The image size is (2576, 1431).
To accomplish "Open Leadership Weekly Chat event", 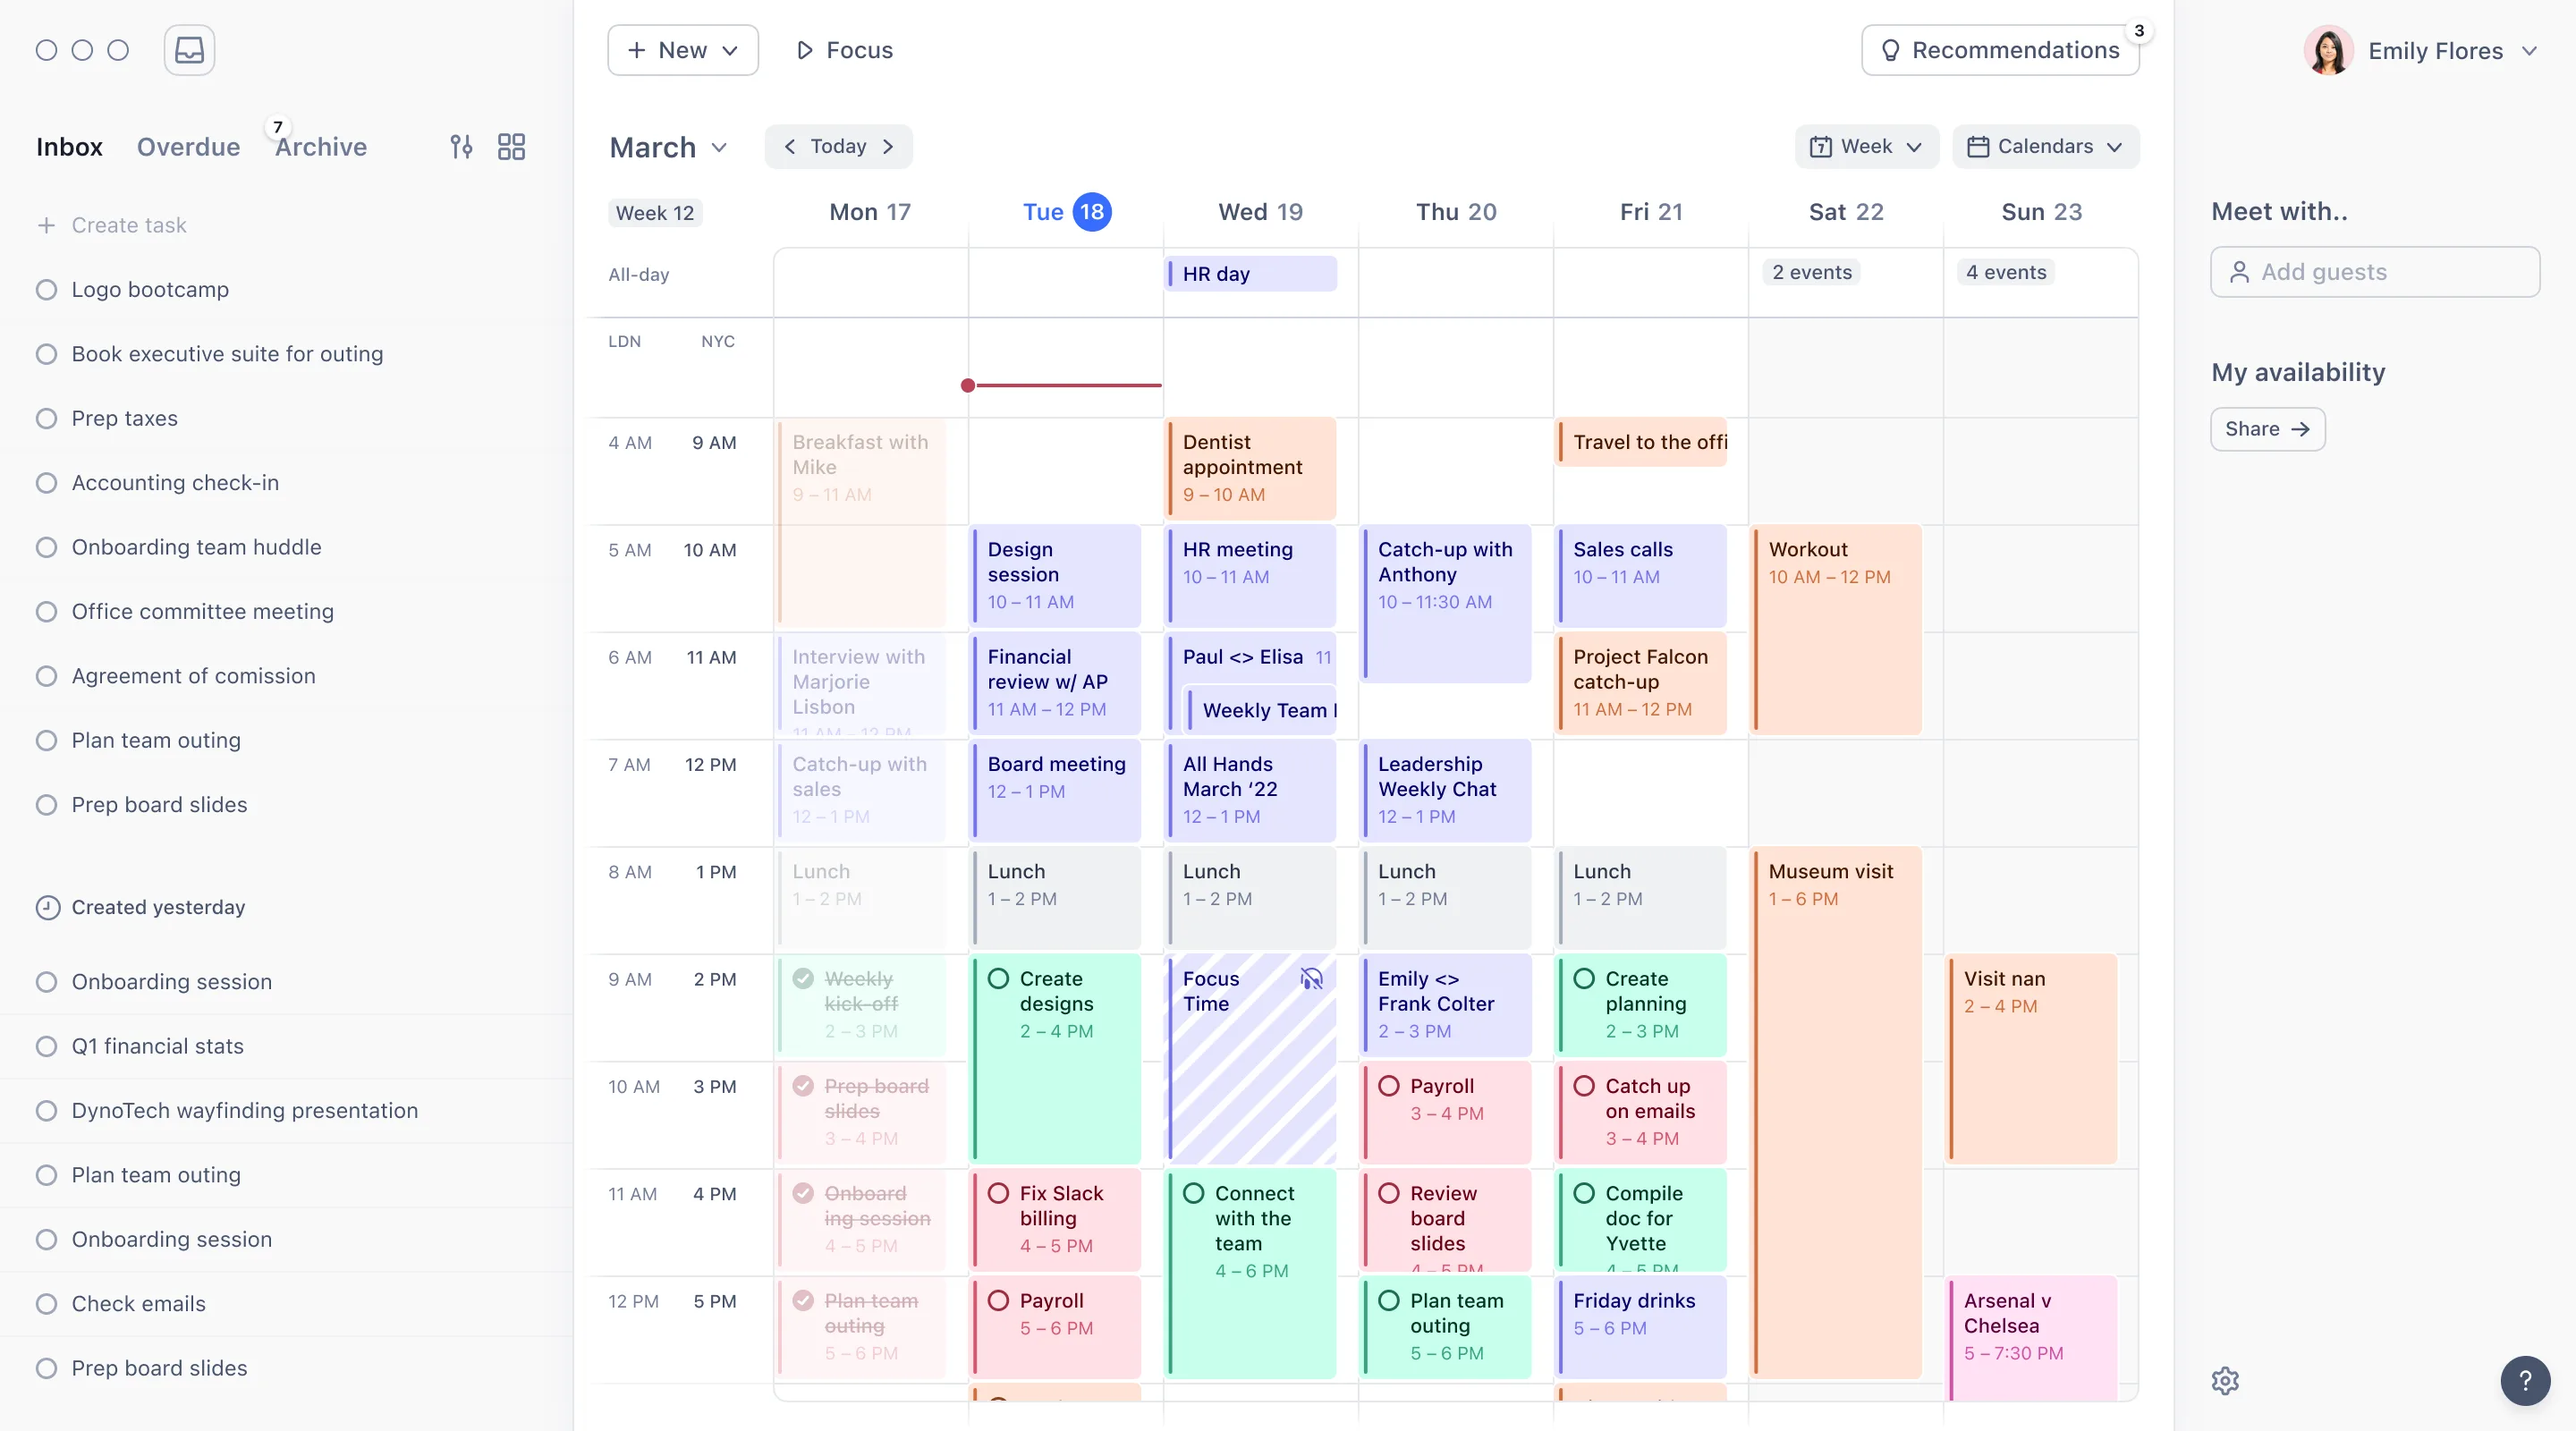I will point(1446,790).
